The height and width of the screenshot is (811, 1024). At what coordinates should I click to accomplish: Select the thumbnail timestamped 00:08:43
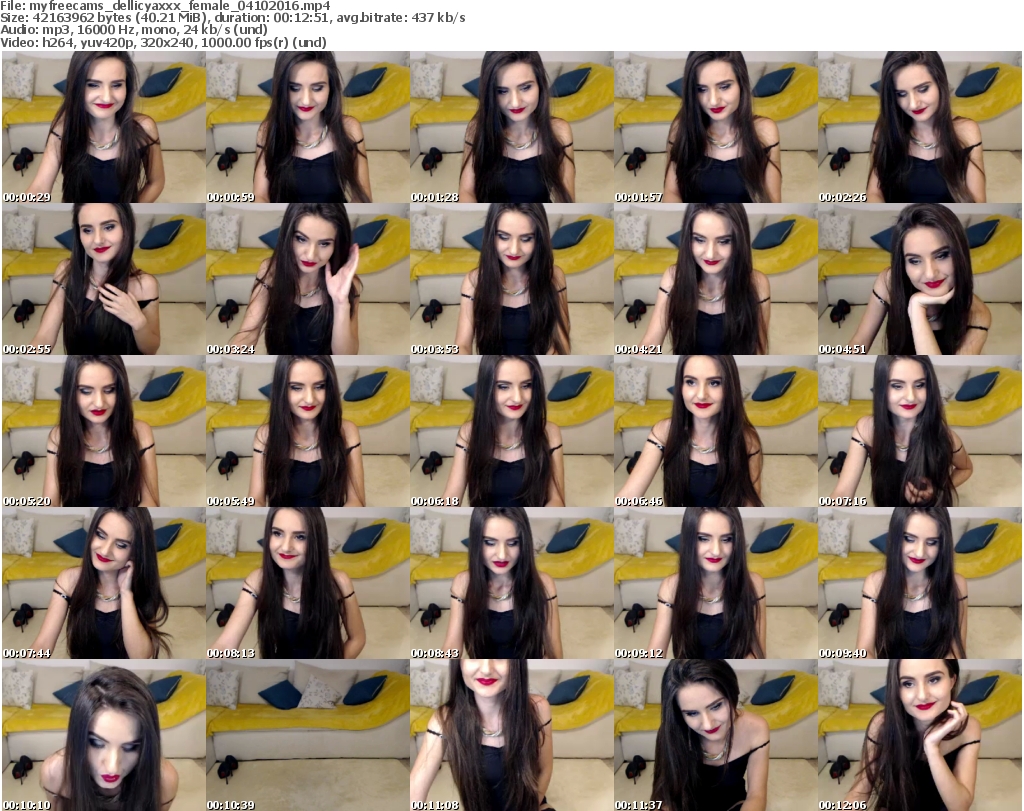click(512, 584)
